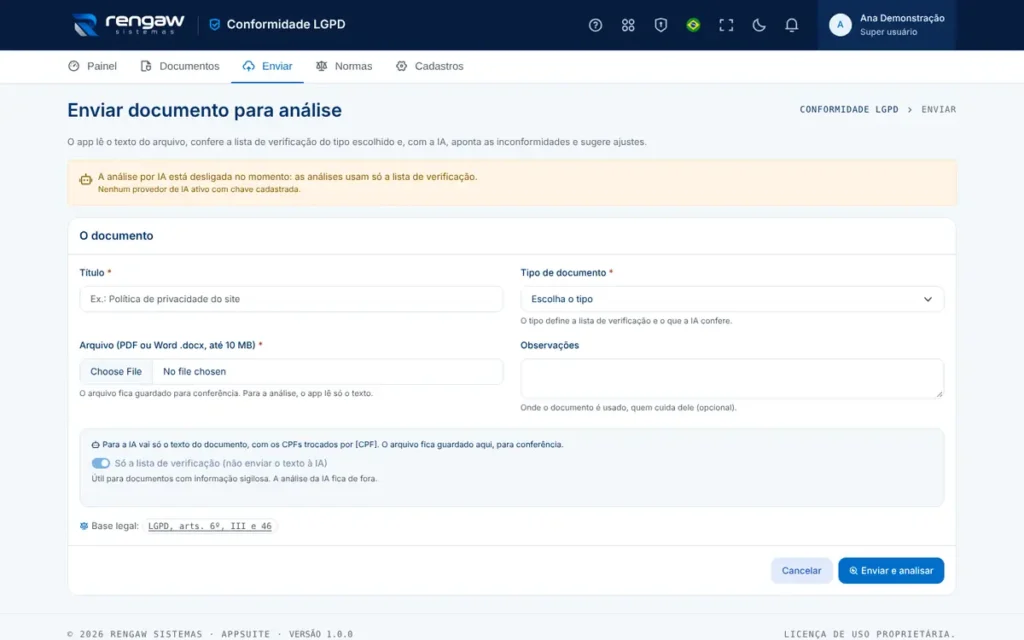The image size is (1024, 640).
Task: Click the Título input field
Action: pos(291,299)
